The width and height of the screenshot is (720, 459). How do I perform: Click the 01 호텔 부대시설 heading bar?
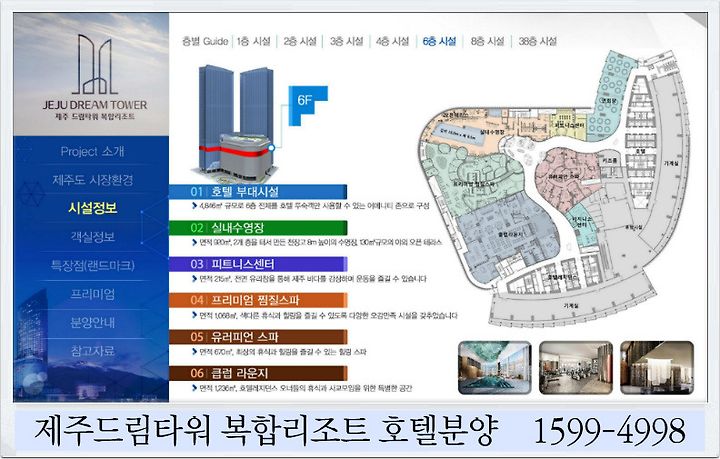258,191
